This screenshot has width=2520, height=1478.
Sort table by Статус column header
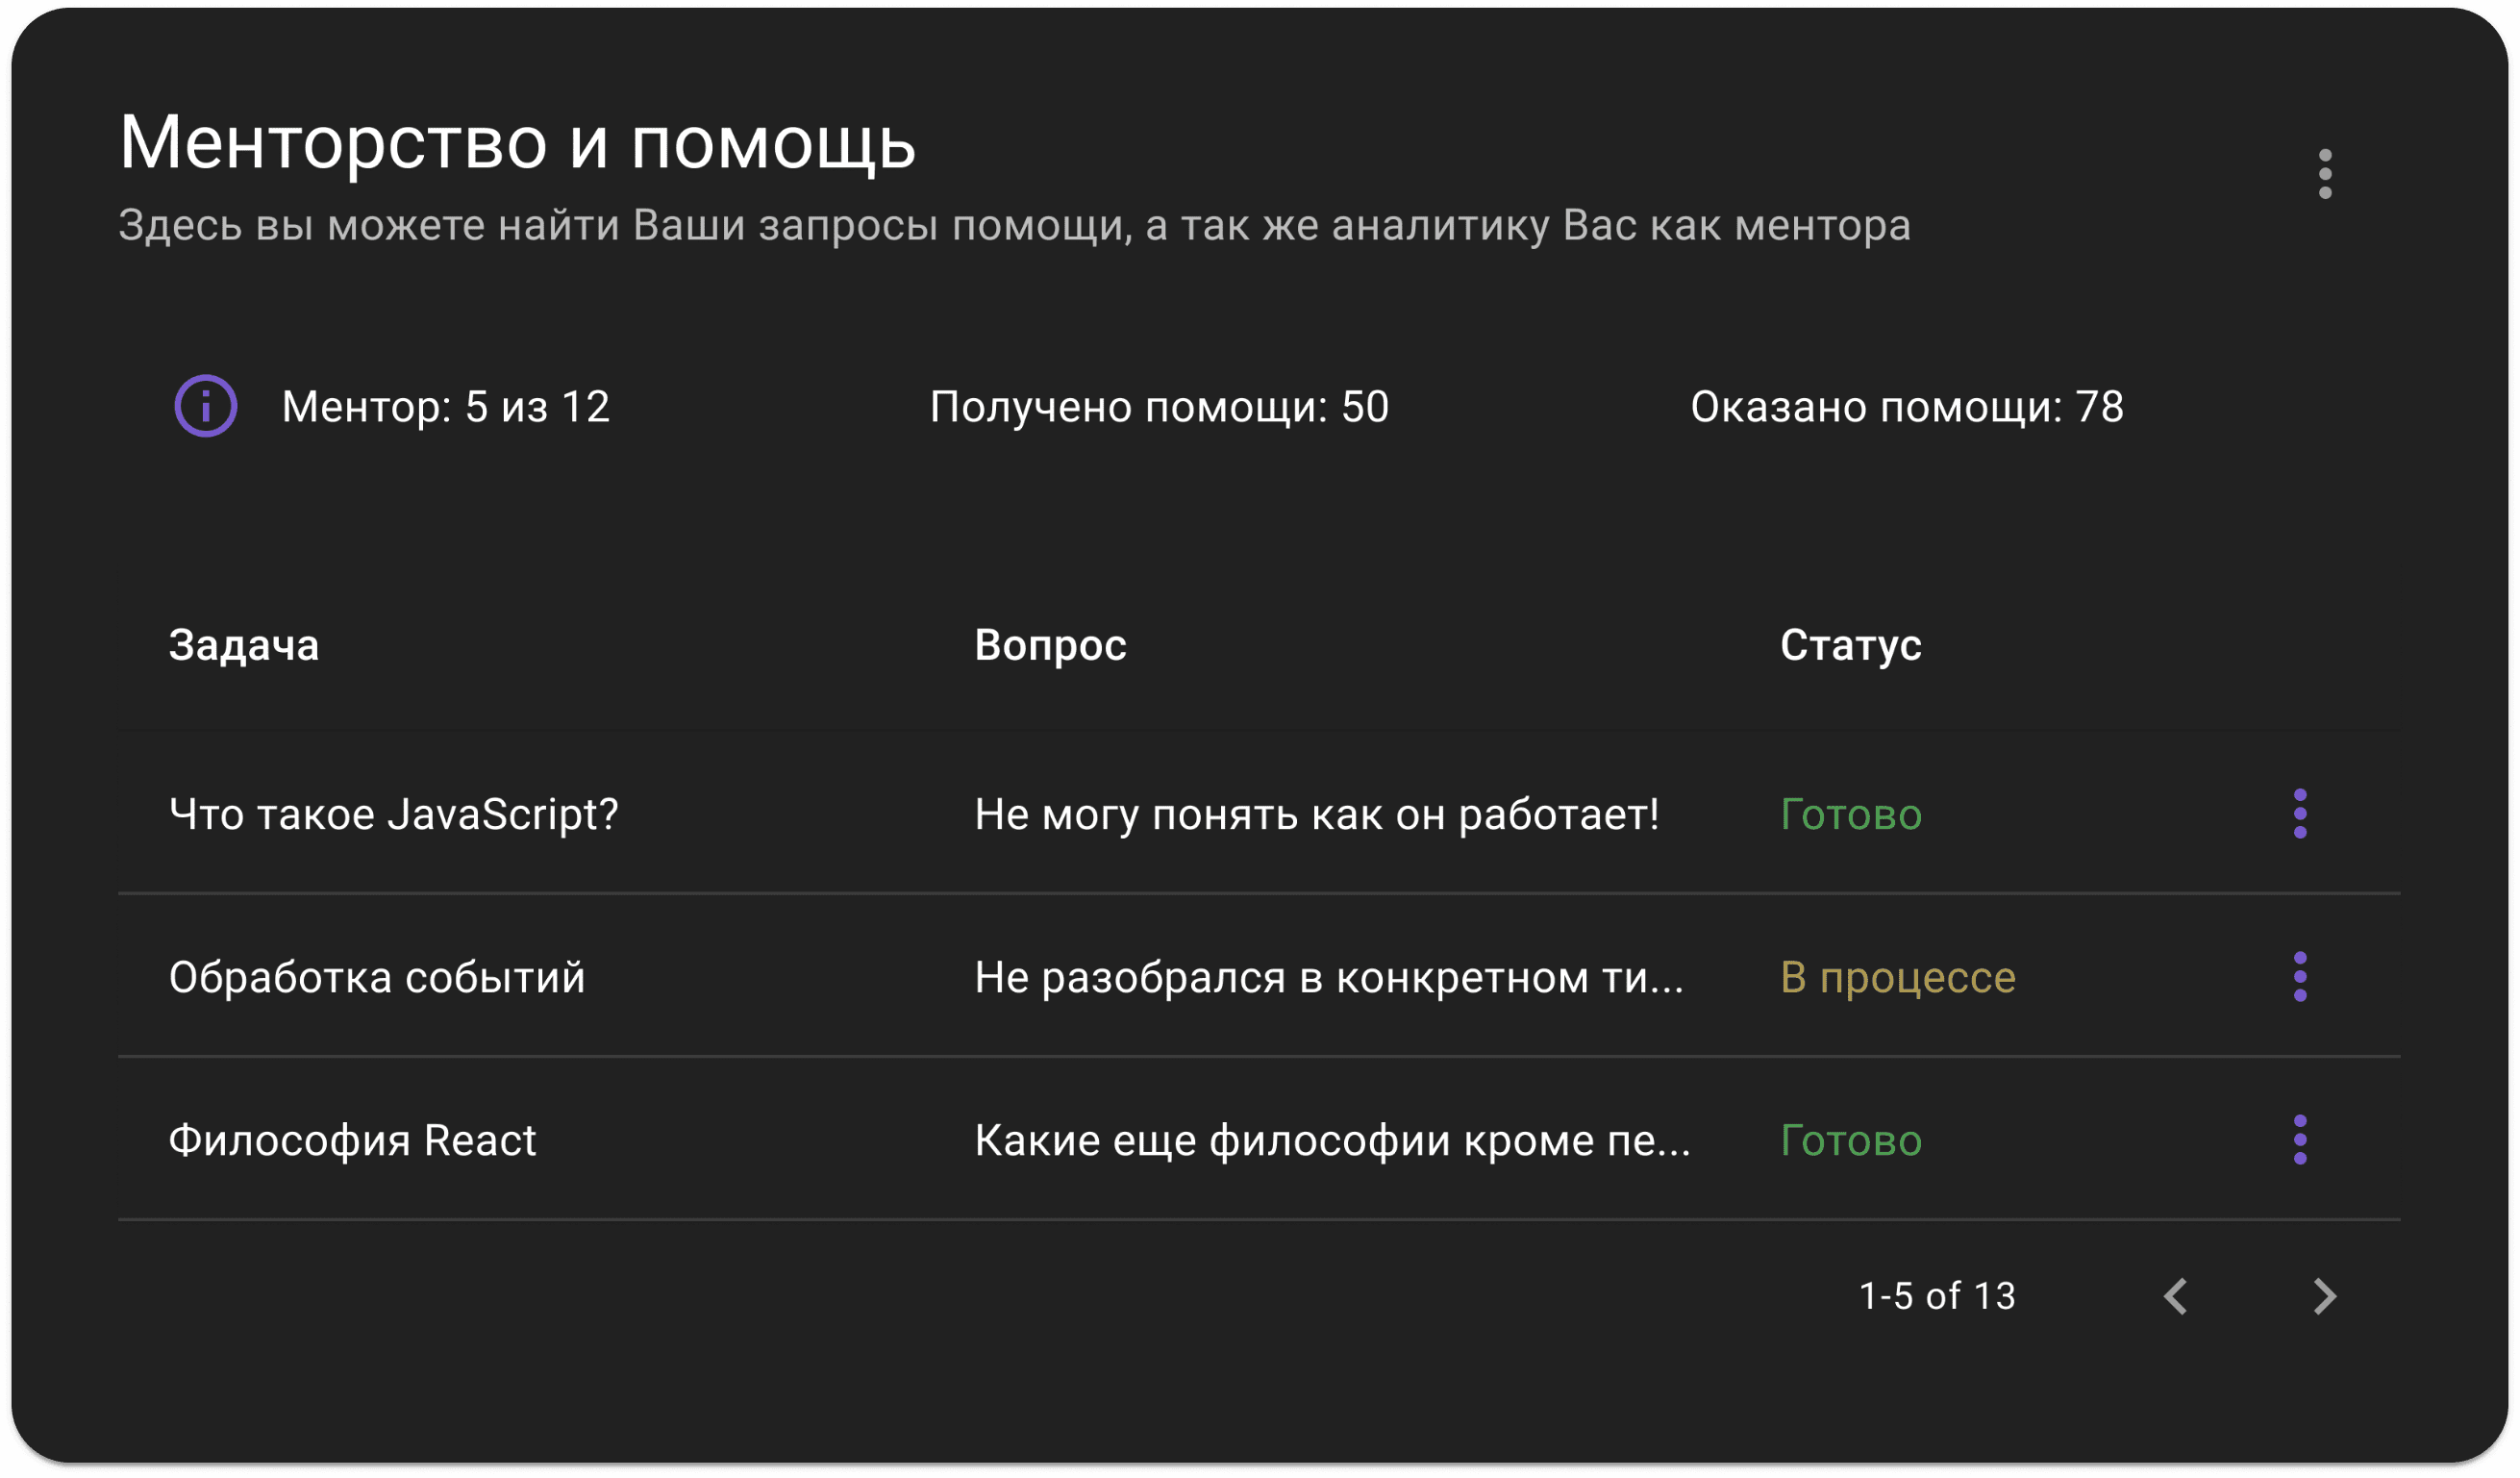click(x=1850, y=645)
